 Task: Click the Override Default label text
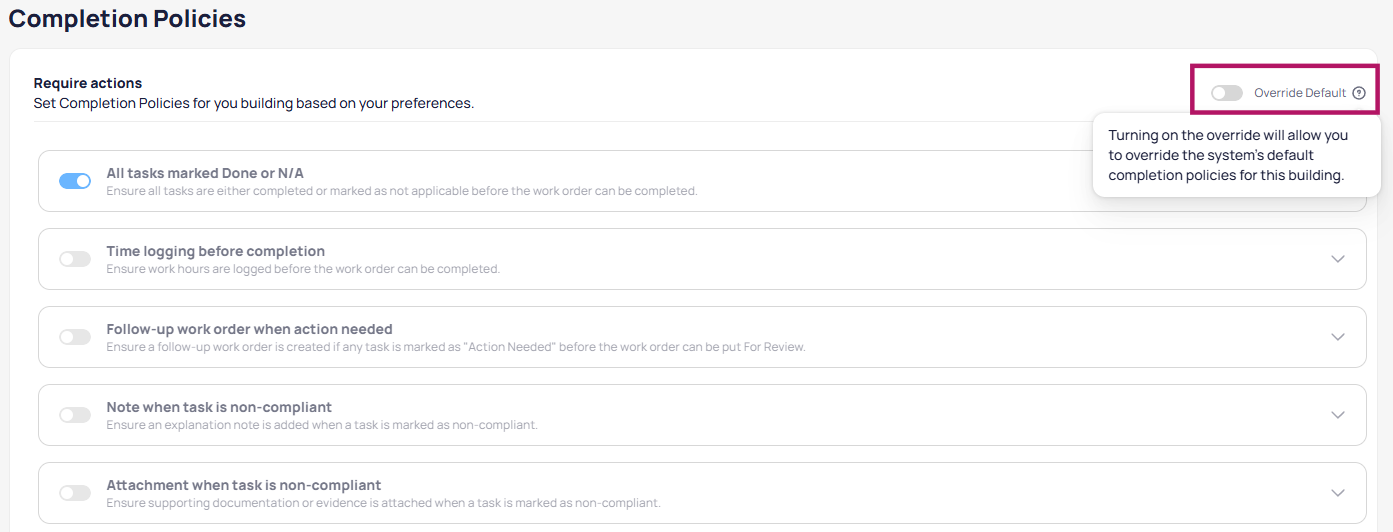(1299, 93)
